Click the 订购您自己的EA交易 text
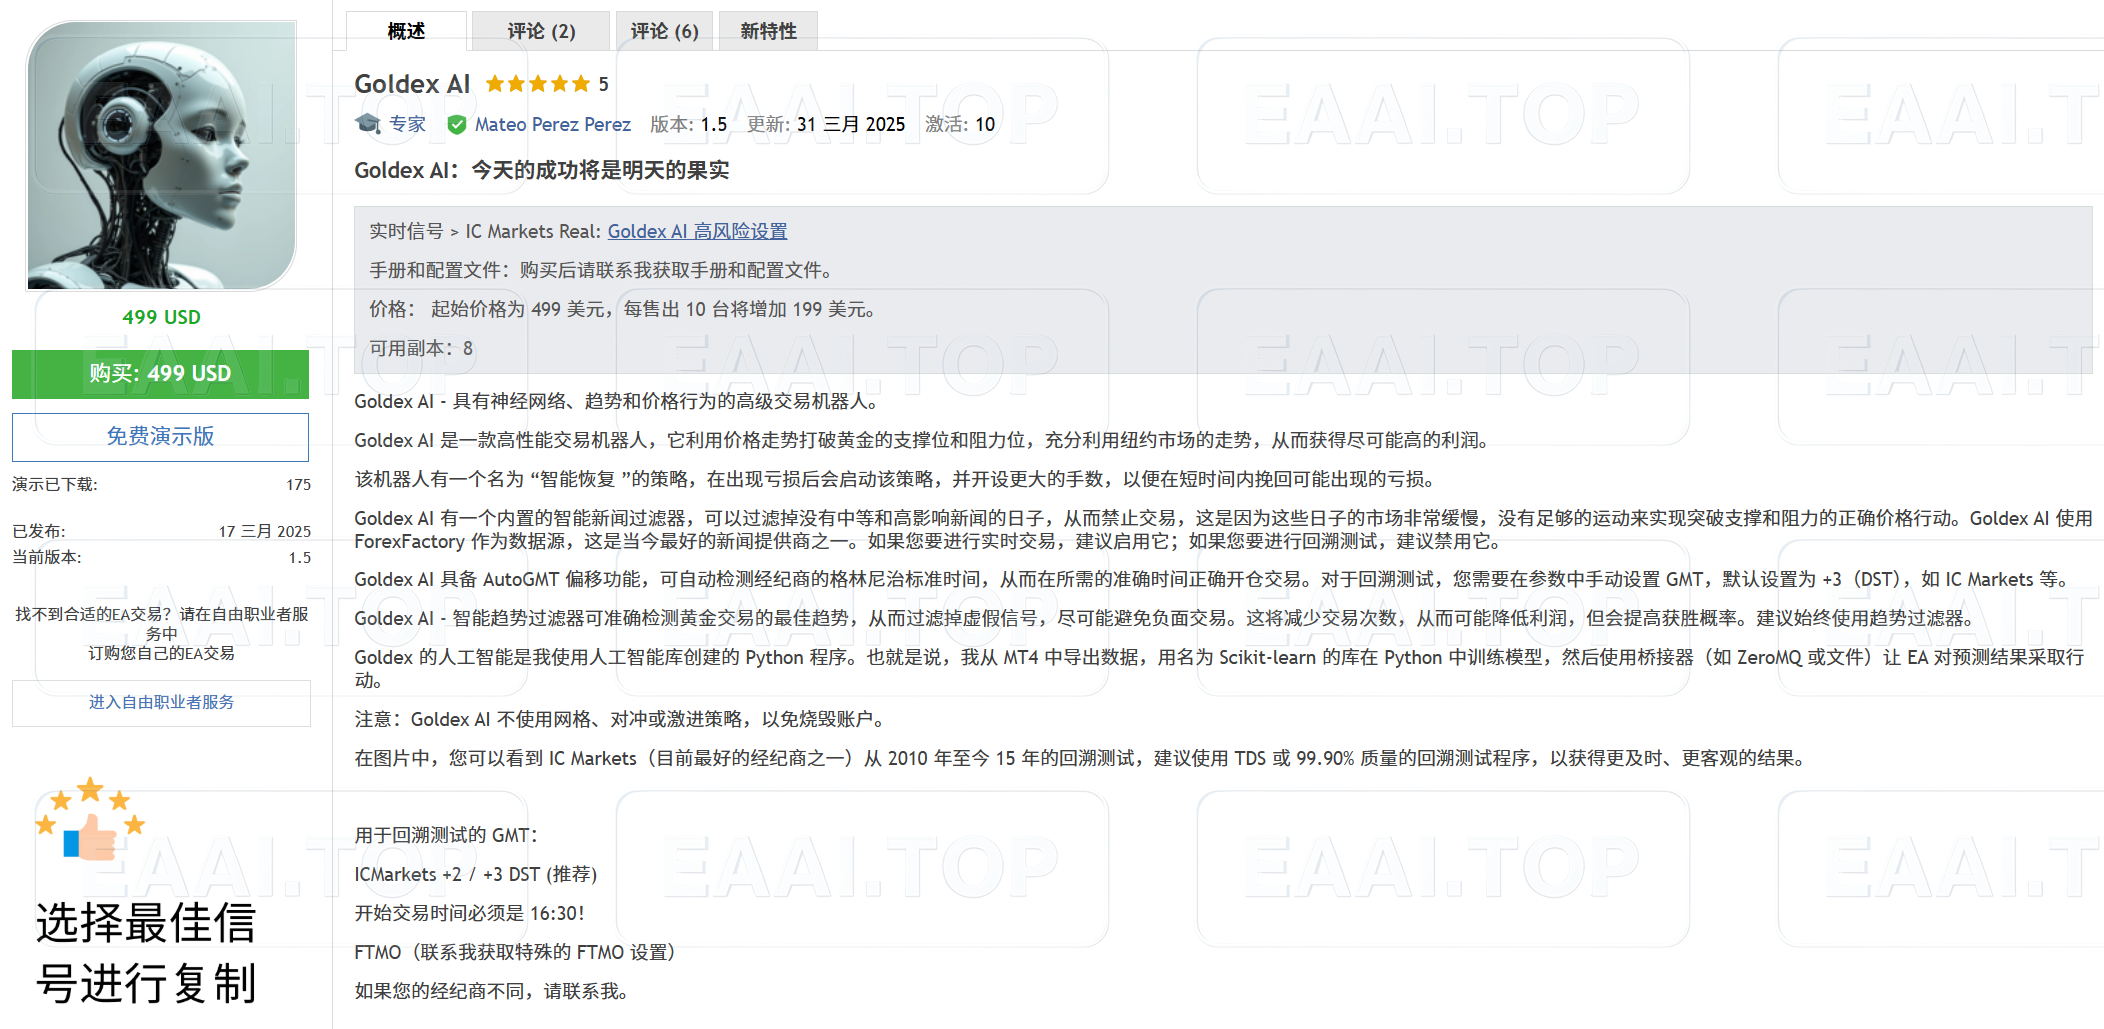Image resolution: width=2104 pixels, height=1029 pixels. click(x=161, y=653)
